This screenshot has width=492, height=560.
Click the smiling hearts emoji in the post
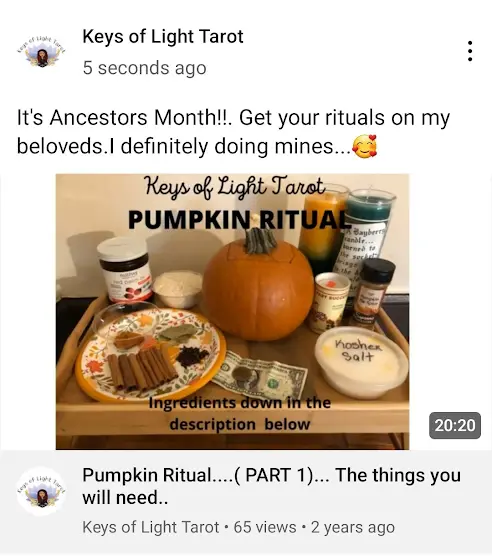pos(365,146)
